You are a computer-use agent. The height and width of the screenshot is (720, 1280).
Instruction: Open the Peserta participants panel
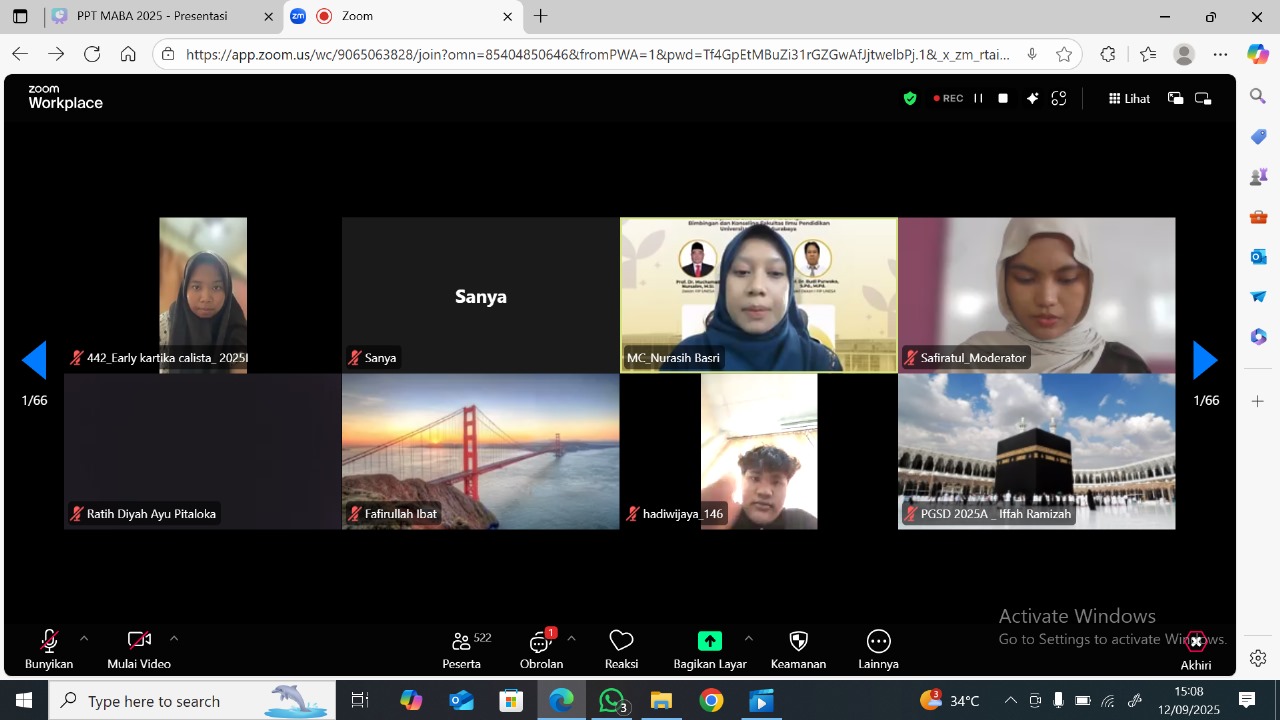point(461,649)
